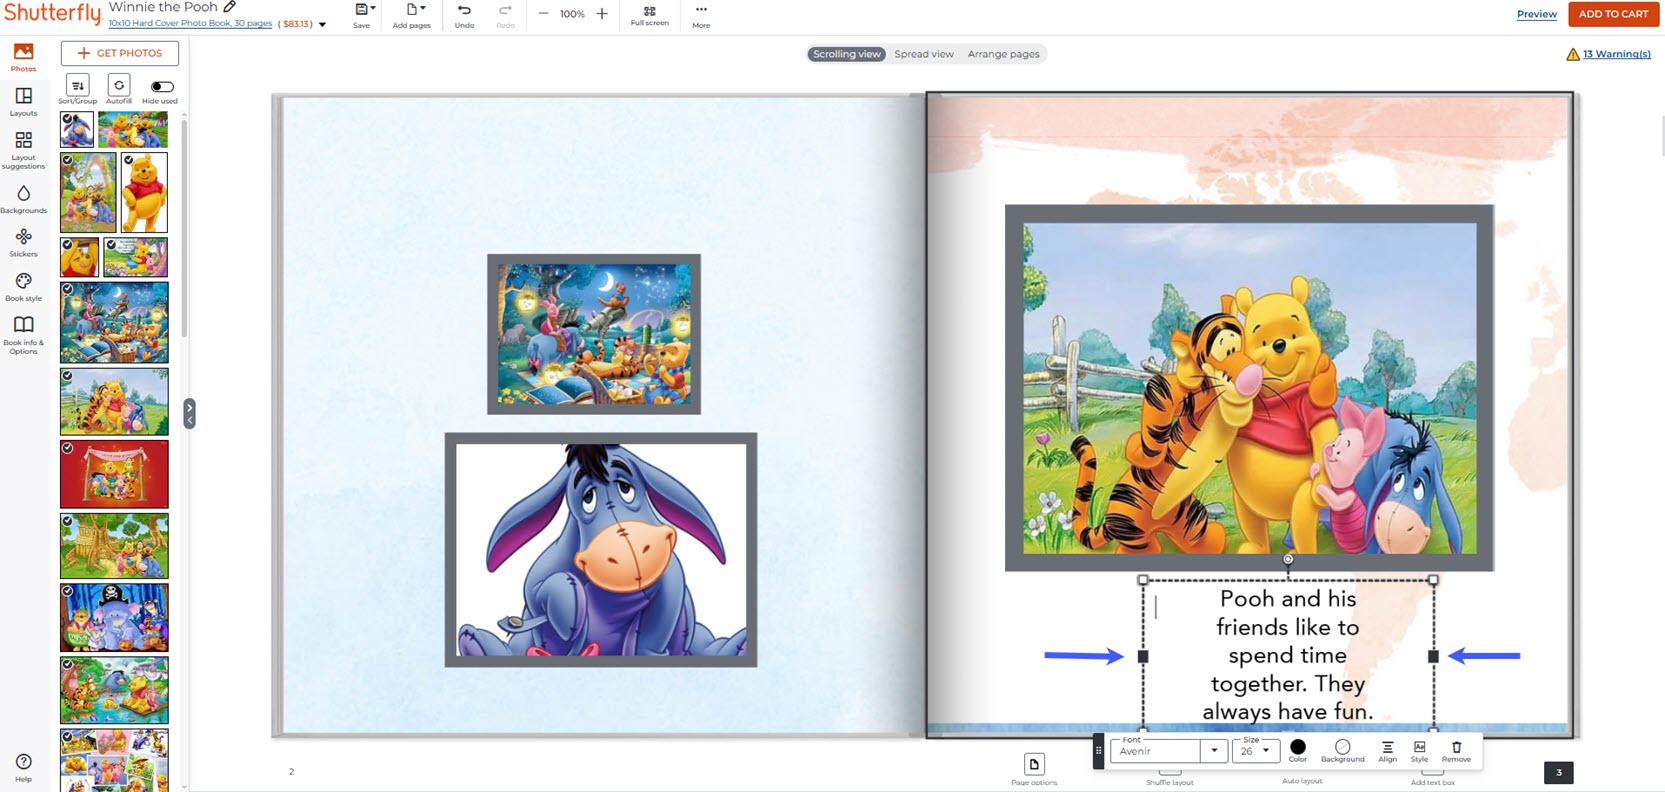Open the Stickers panel

pos(23,242)
